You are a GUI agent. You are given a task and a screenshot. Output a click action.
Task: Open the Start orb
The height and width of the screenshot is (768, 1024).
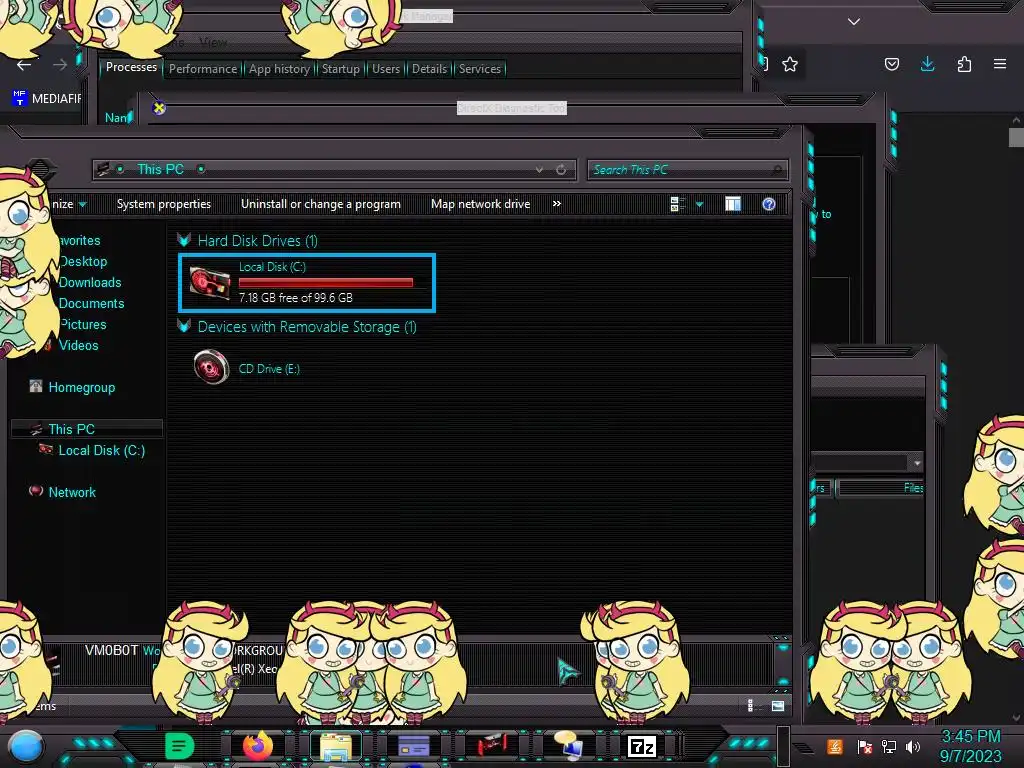[x=26, y=746]
